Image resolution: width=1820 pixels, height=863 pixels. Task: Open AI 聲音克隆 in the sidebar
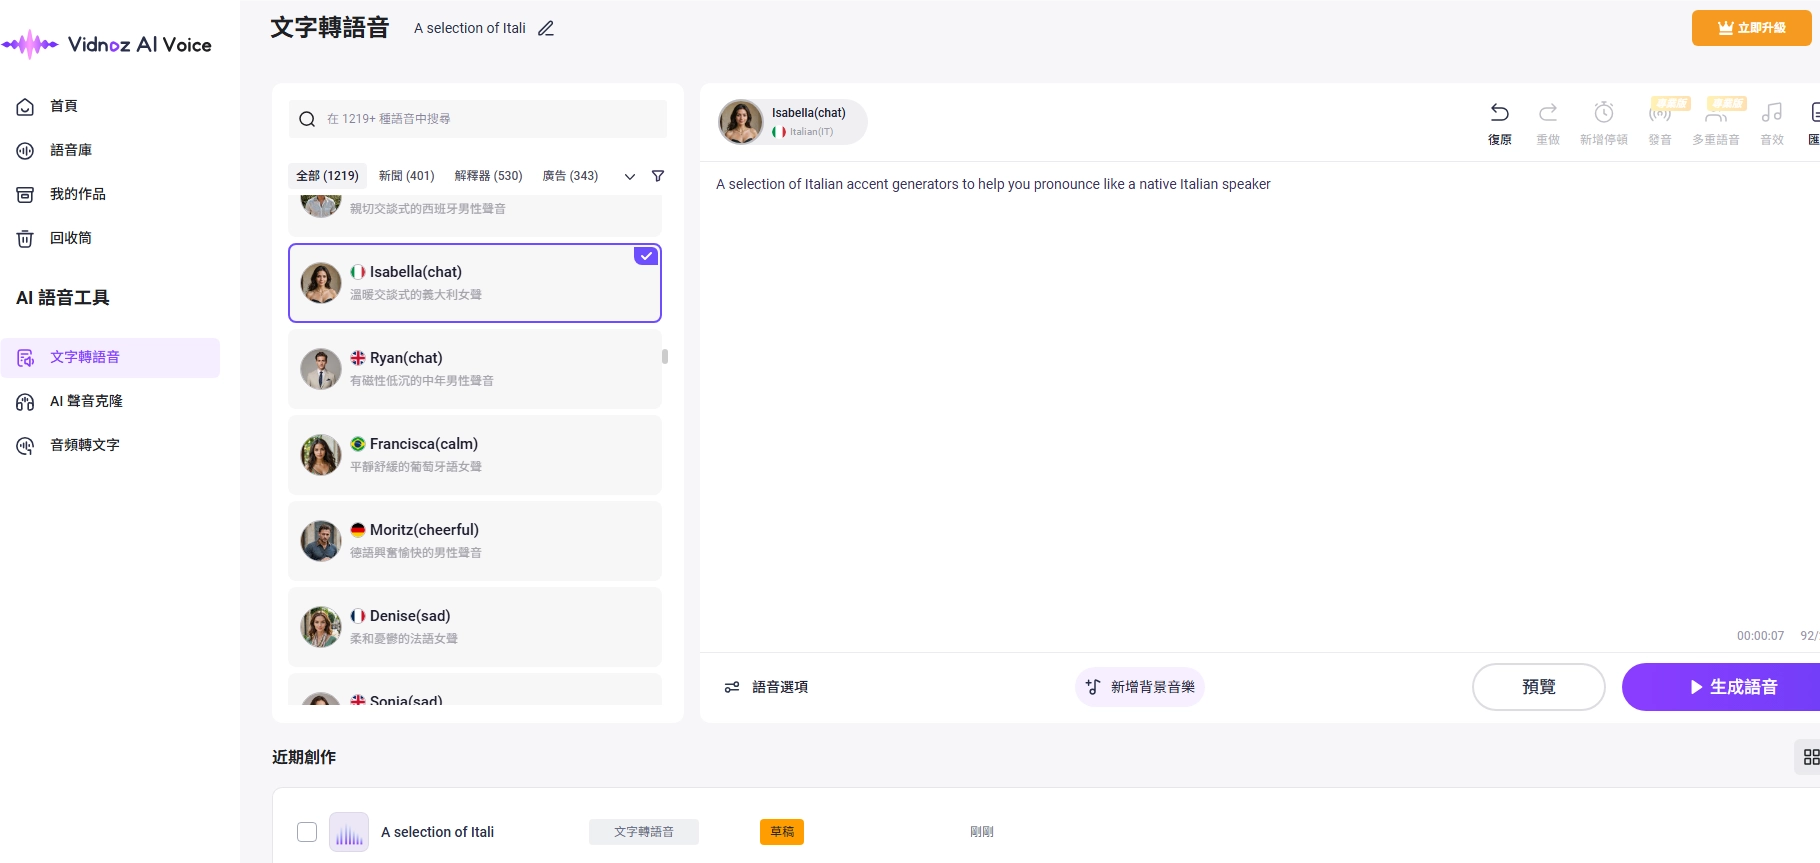pyautogui.click(x=86, y=401)
